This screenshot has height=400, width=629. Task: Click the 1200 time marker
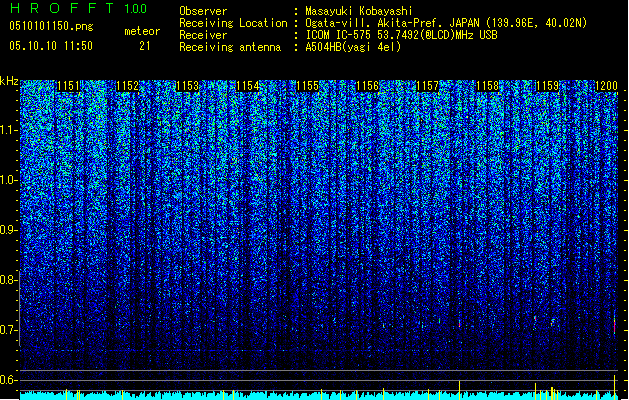[x=607, y=86]
